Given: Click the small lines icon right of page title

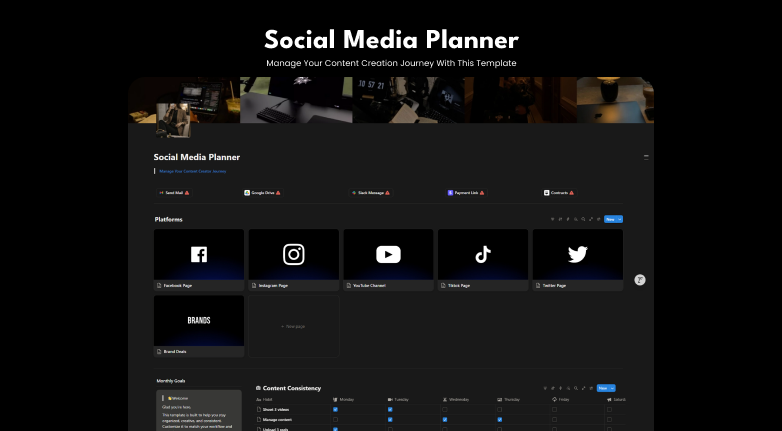Looking at the screenshot, I should (646, 157).
